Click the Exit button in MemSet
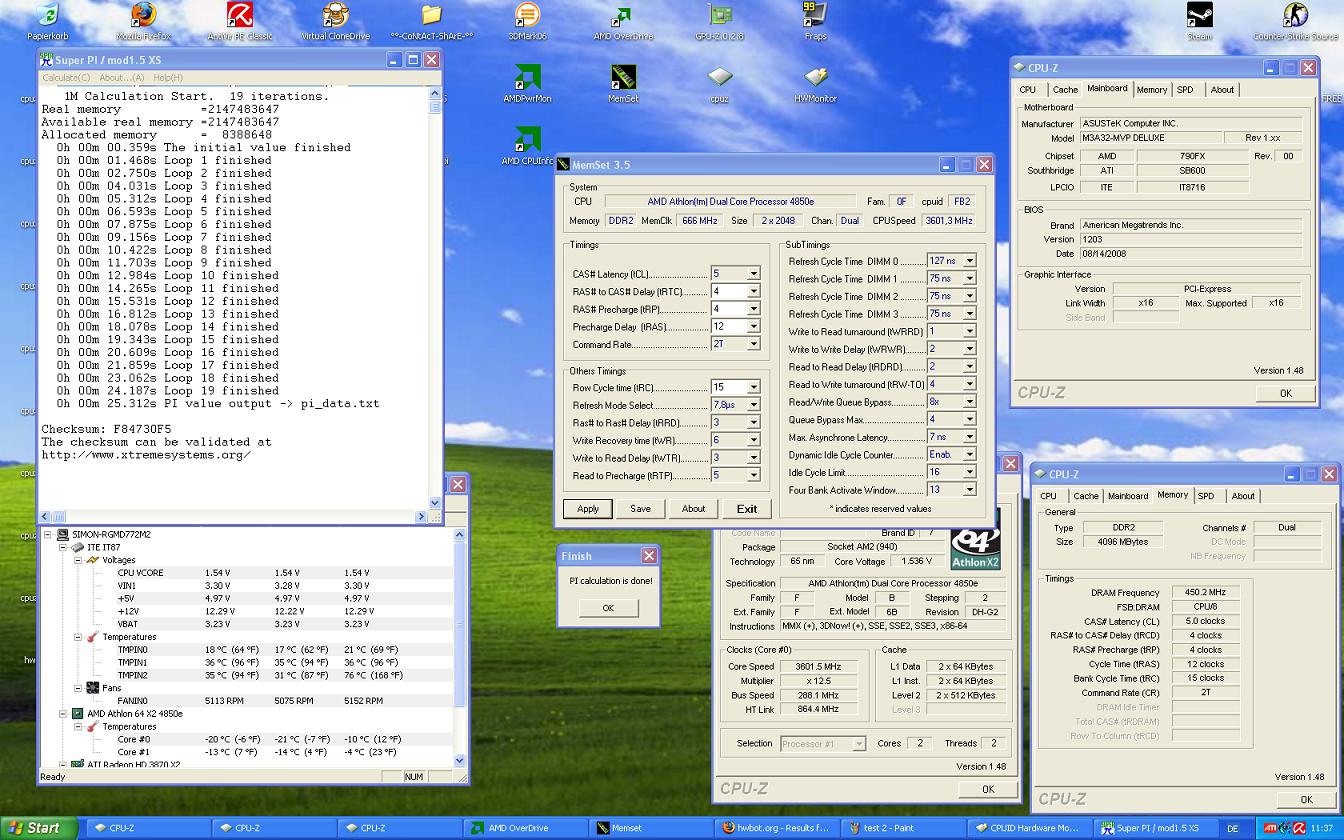The width and height of the screenshot is (1344, 840). point(746,508)
